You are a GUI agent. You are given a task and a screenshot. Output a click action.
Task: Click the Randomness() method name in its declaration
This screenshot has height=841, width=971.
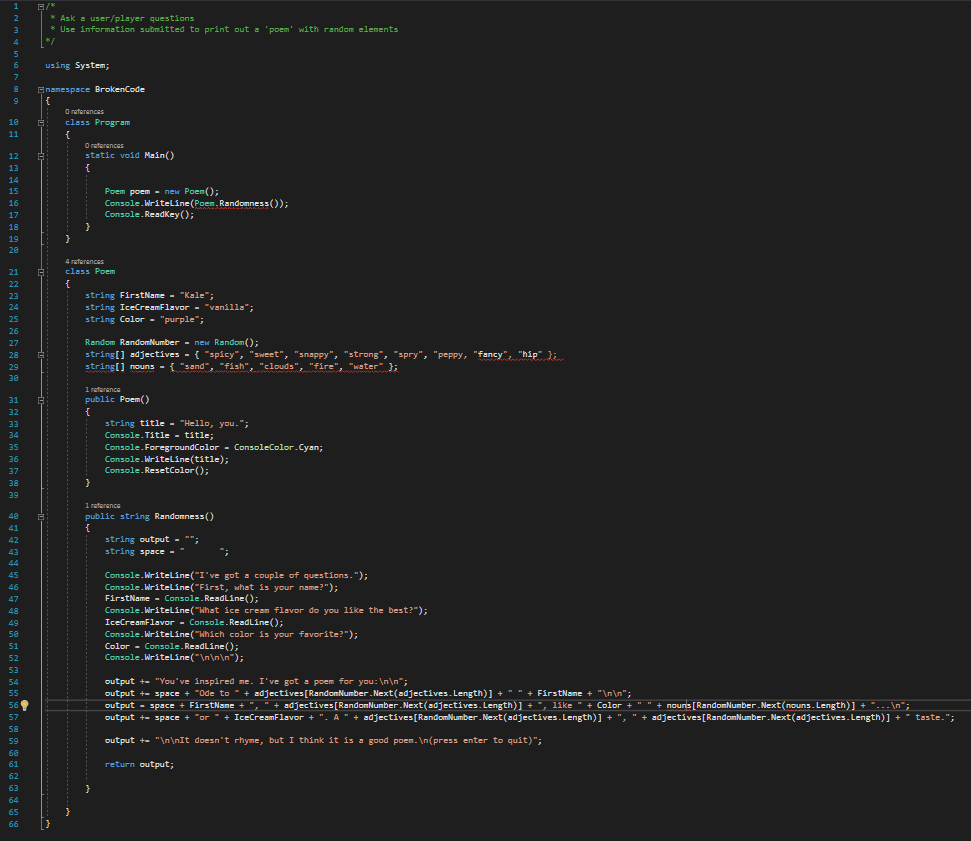(180, 516)
